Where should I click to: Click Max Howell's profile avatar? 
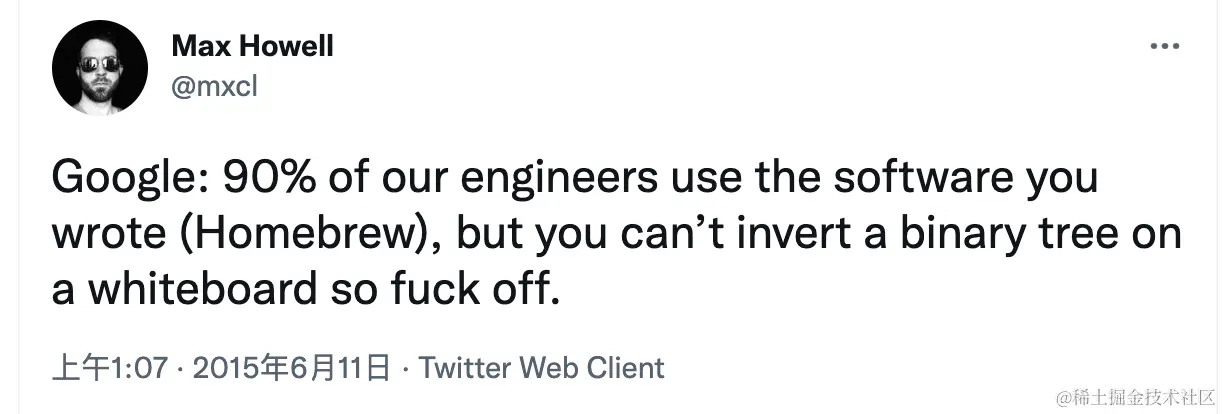click(x=100, y=68)
